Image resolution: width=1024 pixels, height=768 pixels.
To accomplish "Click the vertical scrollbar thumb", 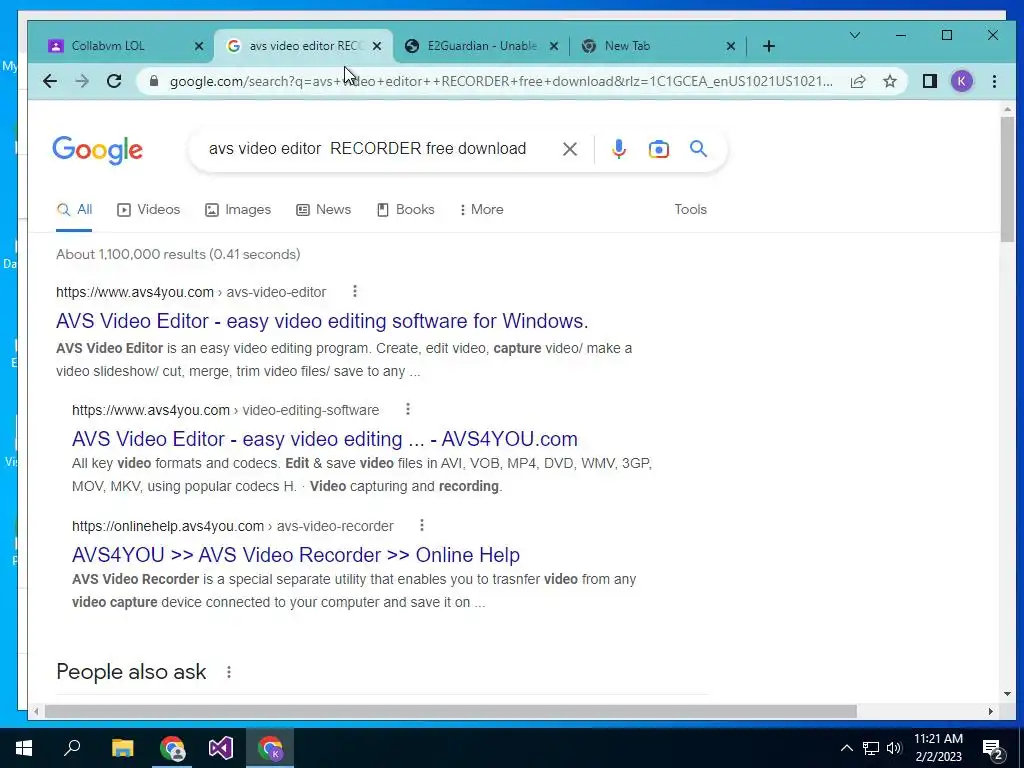I will [x=1007, y=180].
